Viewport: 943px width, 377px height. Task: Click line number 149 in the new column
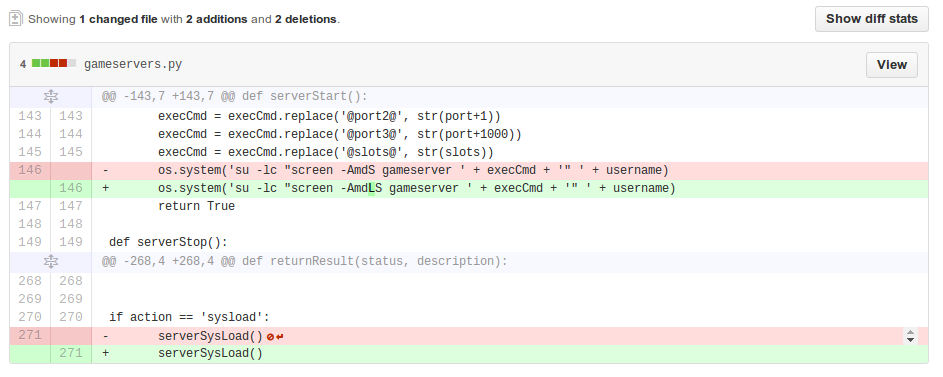point(71,242)
